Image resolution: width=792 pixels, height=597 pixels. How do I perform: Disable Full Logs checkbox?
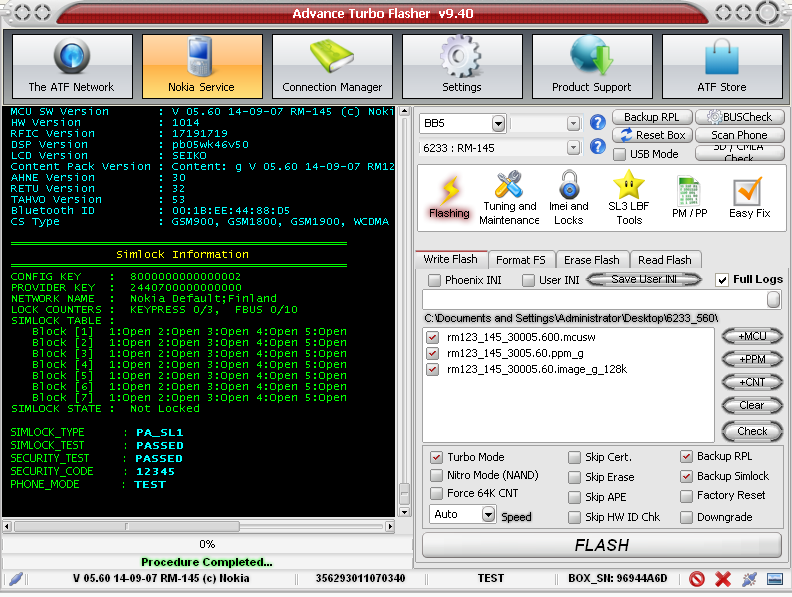(722, 280)
